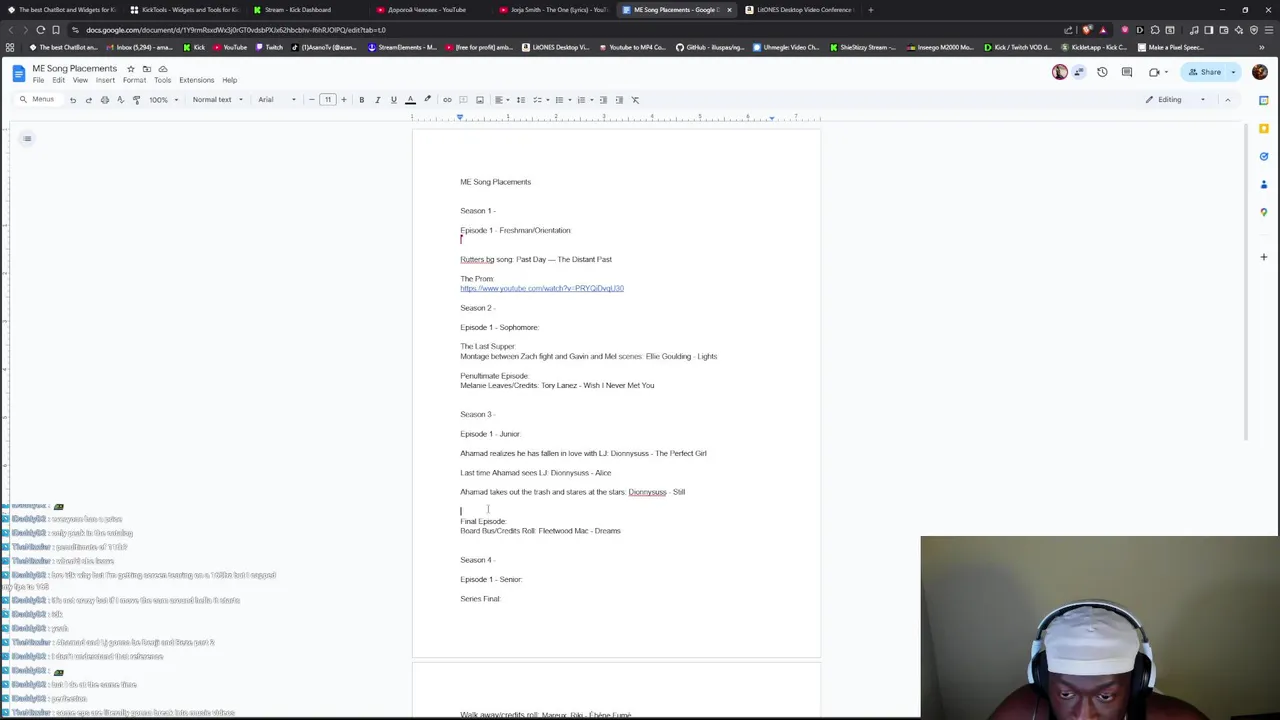Toggle the numbered list
Screen dimensions: 1280x720
pyautogui.click(x=583, y=100)
